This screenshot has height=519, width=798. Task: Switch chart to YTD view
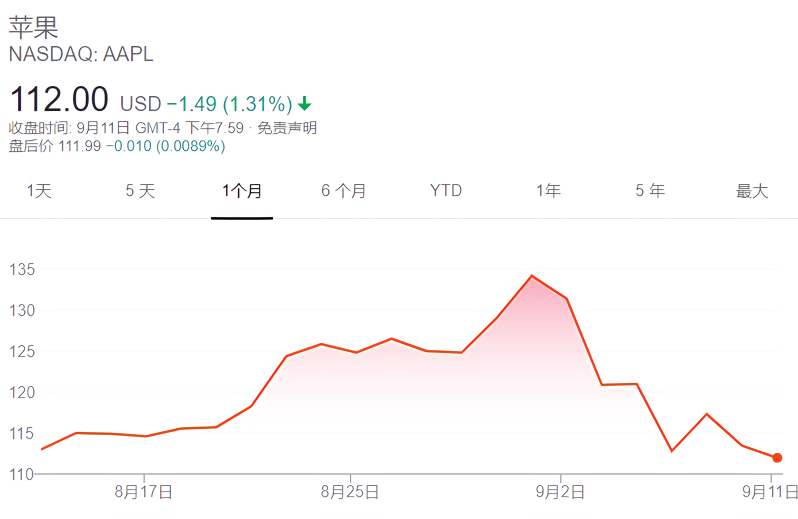(x=446, y=190)
